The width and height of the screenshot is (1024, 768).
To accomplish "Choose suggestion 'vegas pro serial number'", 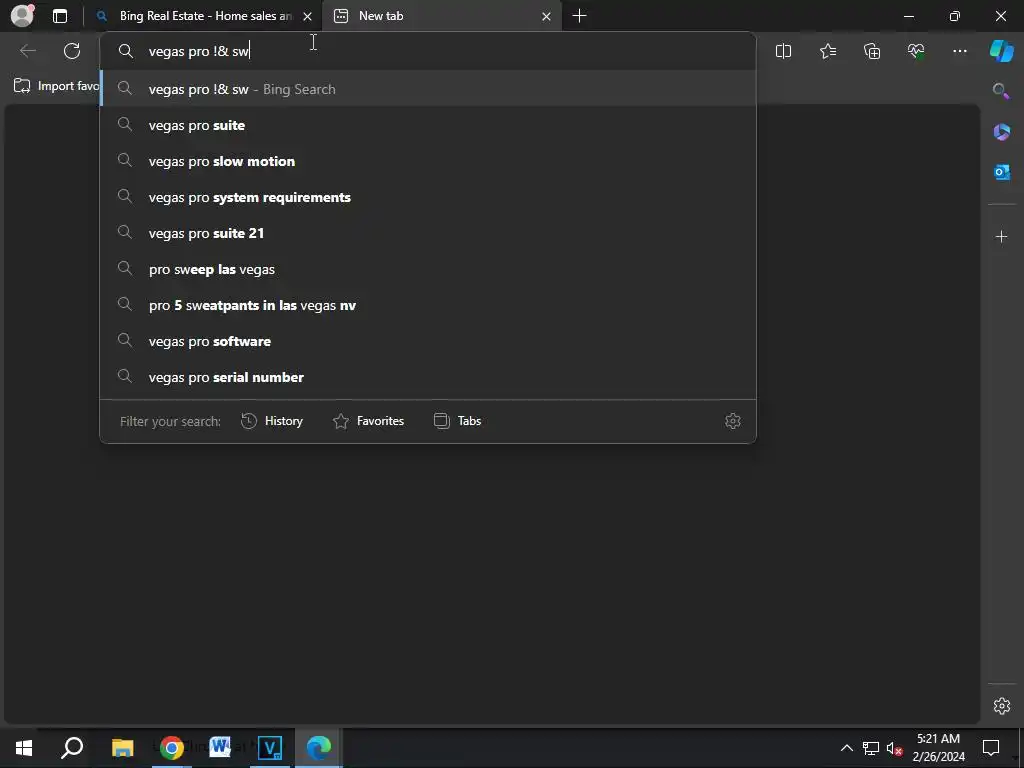I will click(x=428, y=376).
